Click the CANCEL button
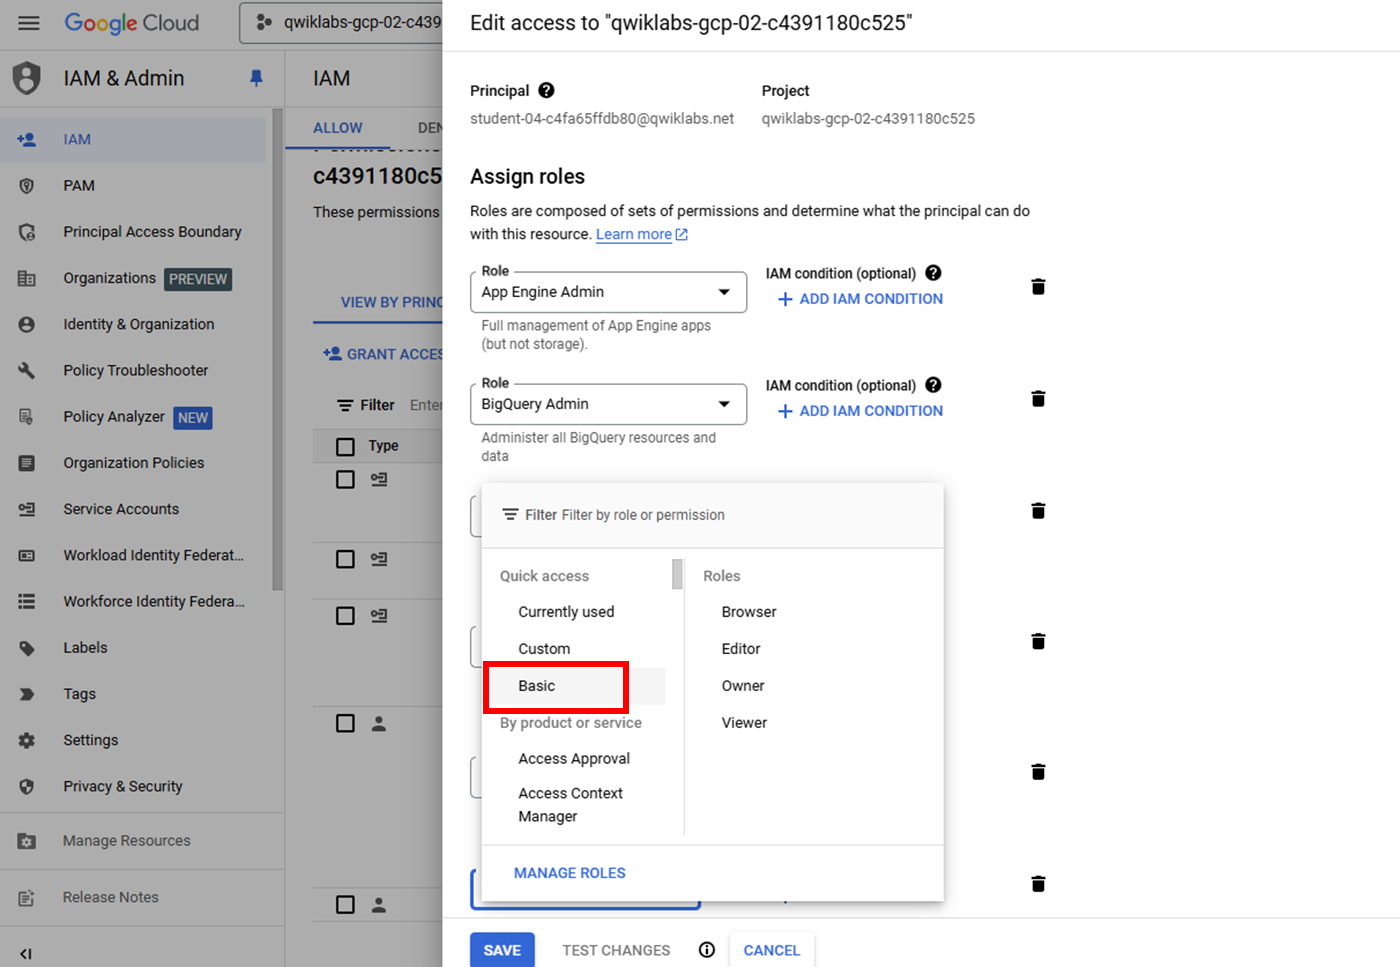The image size is (1400, 967). [772, 950]
